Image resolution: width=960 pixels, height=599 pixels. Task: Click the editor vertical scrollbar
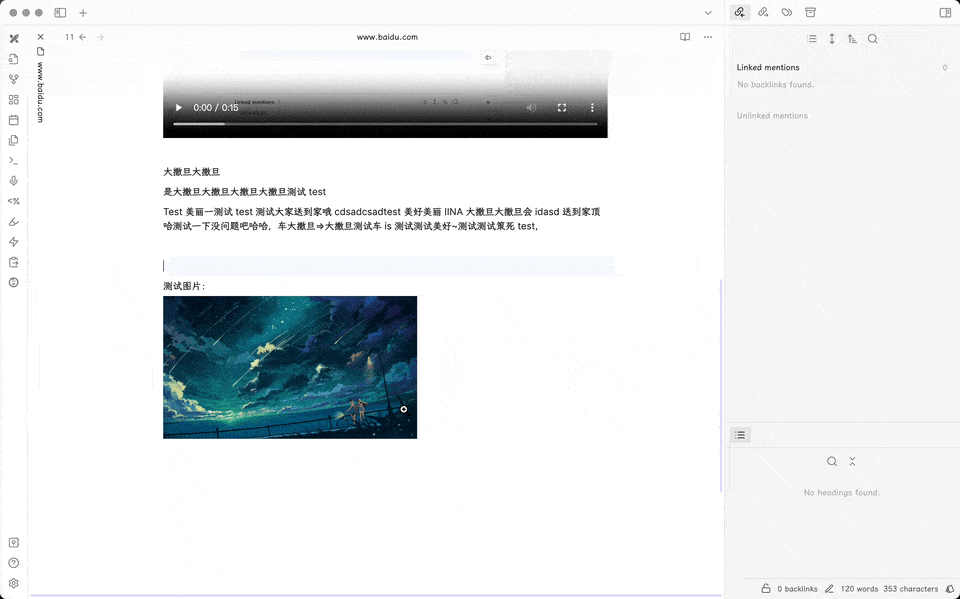[x=721, y=386]
